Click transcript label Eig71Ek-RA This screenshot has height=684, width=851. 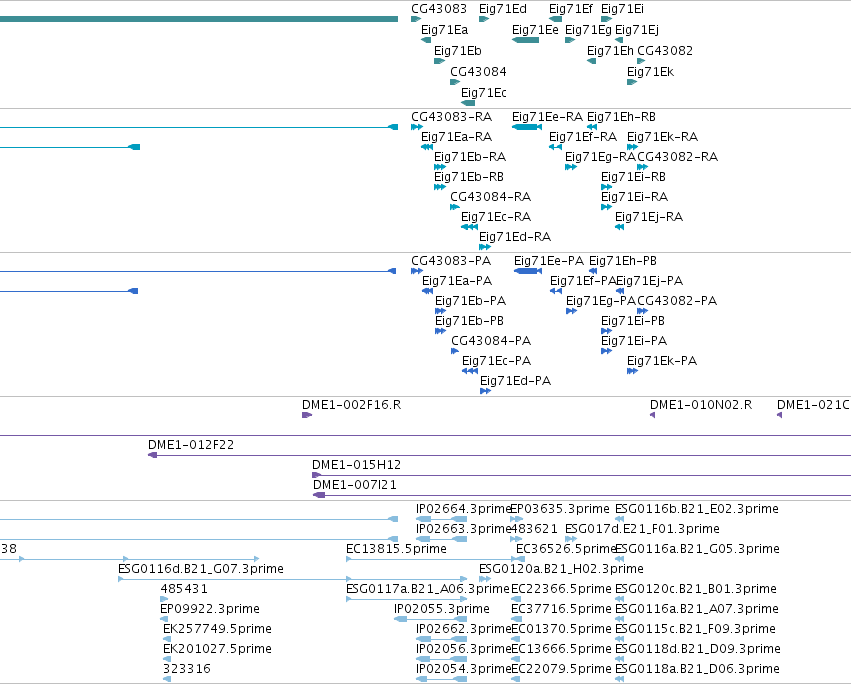[662, 137]
